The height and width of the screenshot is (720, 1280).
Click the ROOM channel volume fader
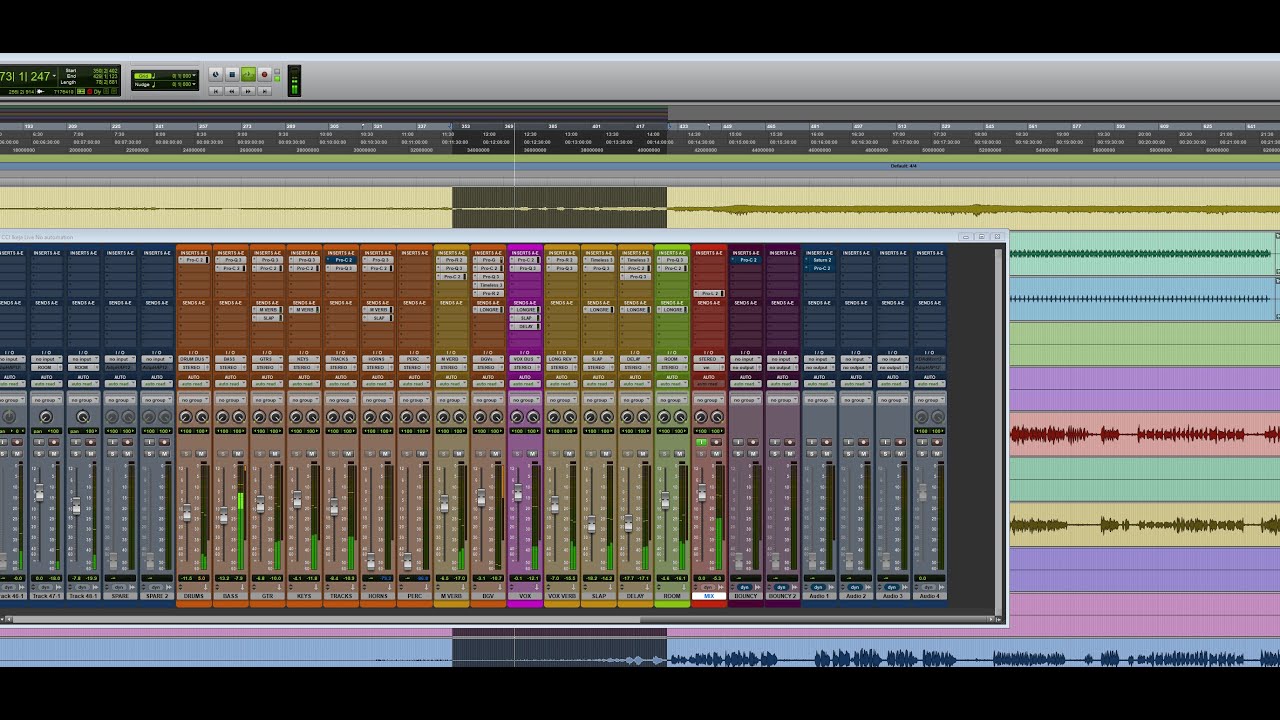tap(665, 500)
